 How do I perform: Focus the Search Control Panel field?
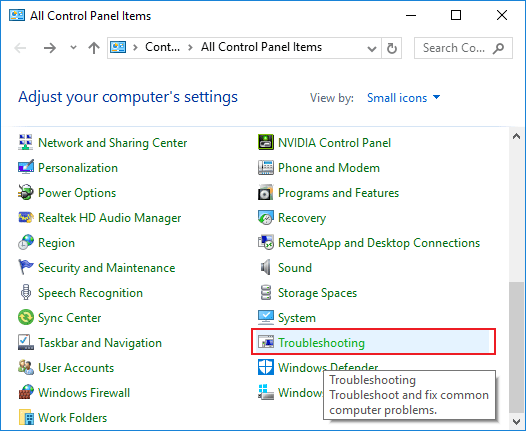click(463, 48)
